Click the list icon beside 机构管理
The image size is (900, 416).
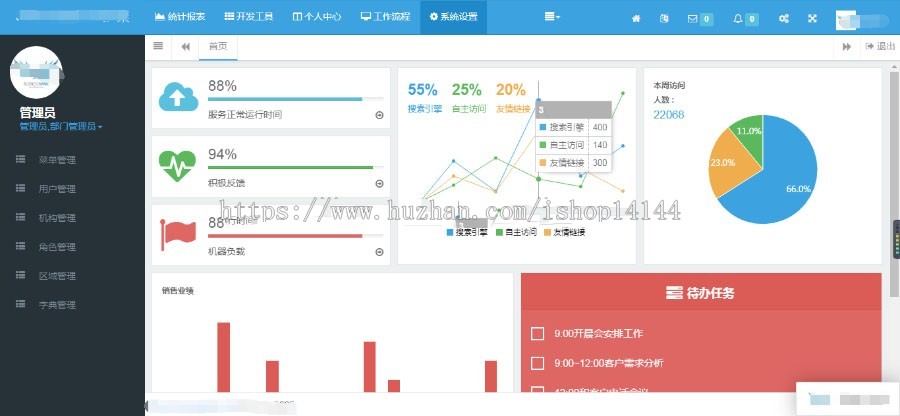coord(21,217)
